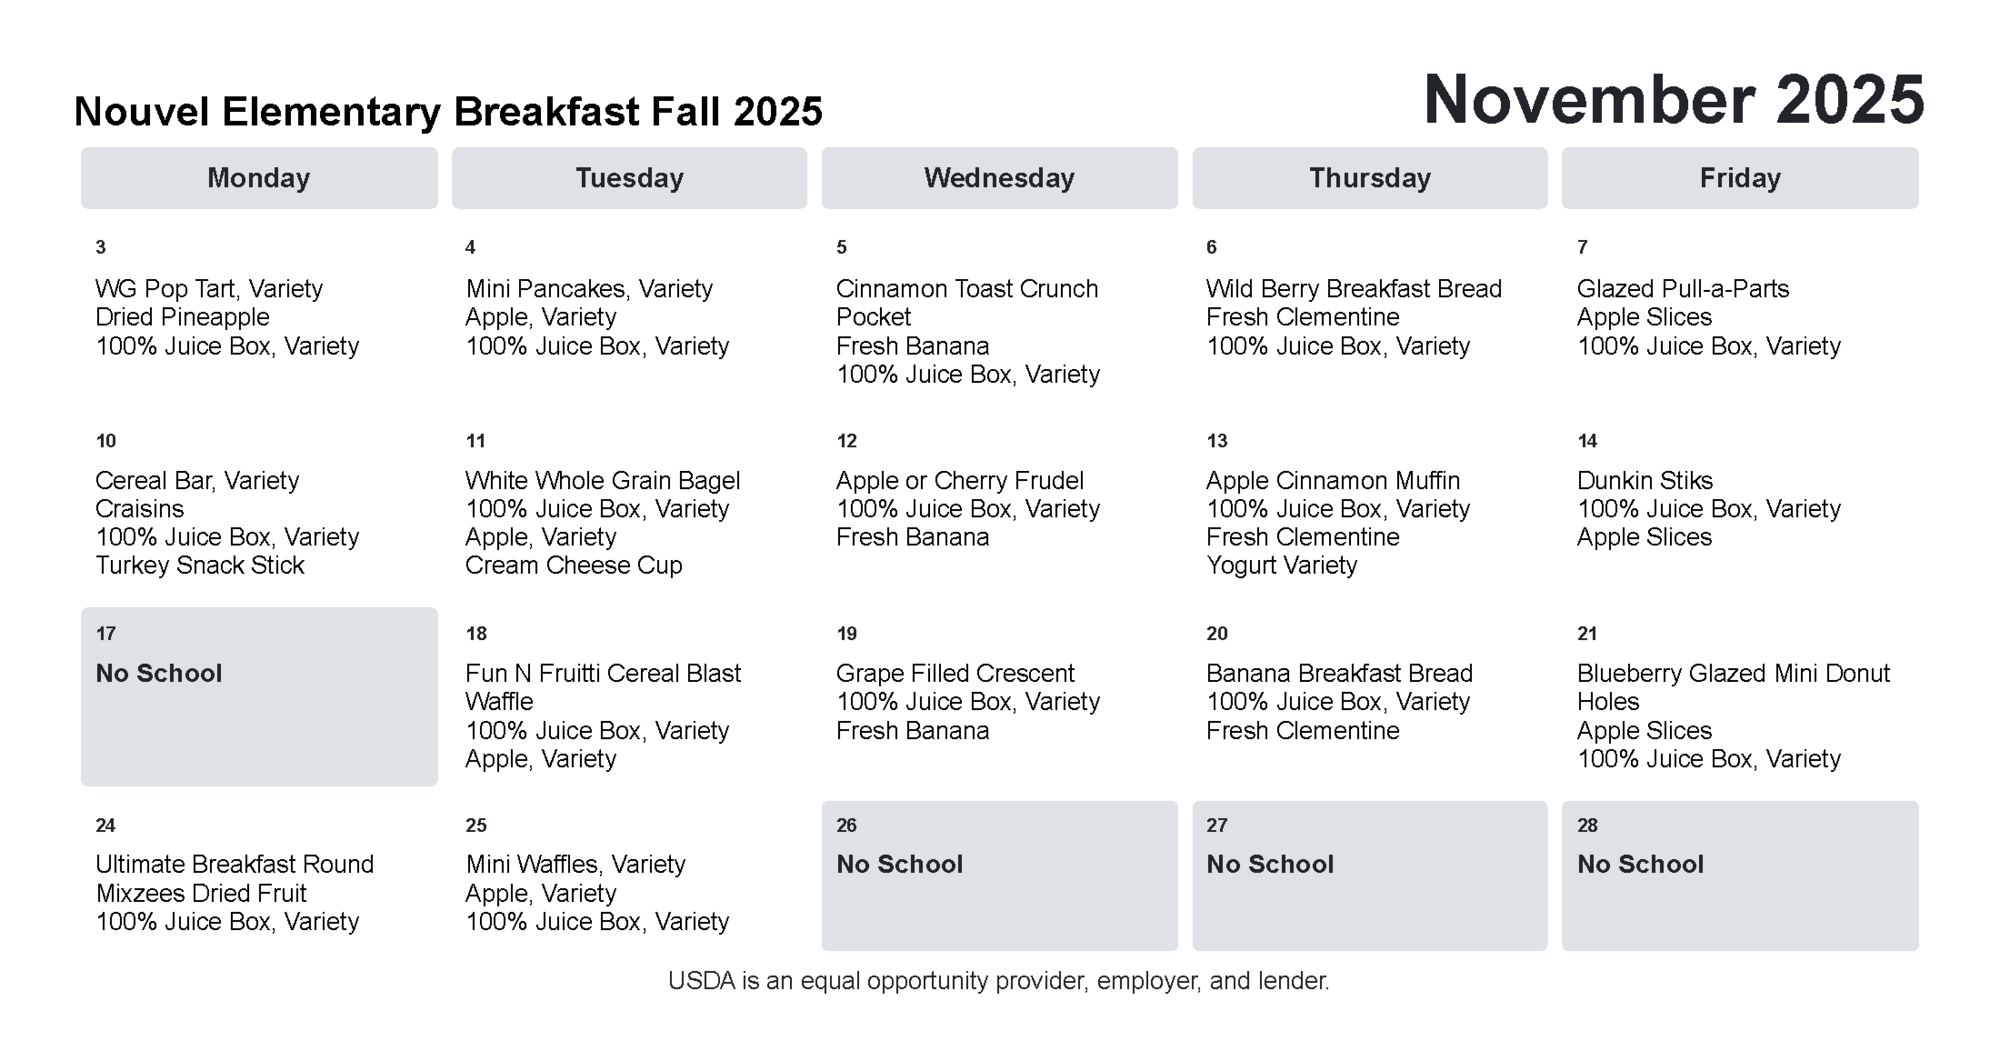Click the Turkey Snack Stick item
2000x1061 pixels.
199,565
